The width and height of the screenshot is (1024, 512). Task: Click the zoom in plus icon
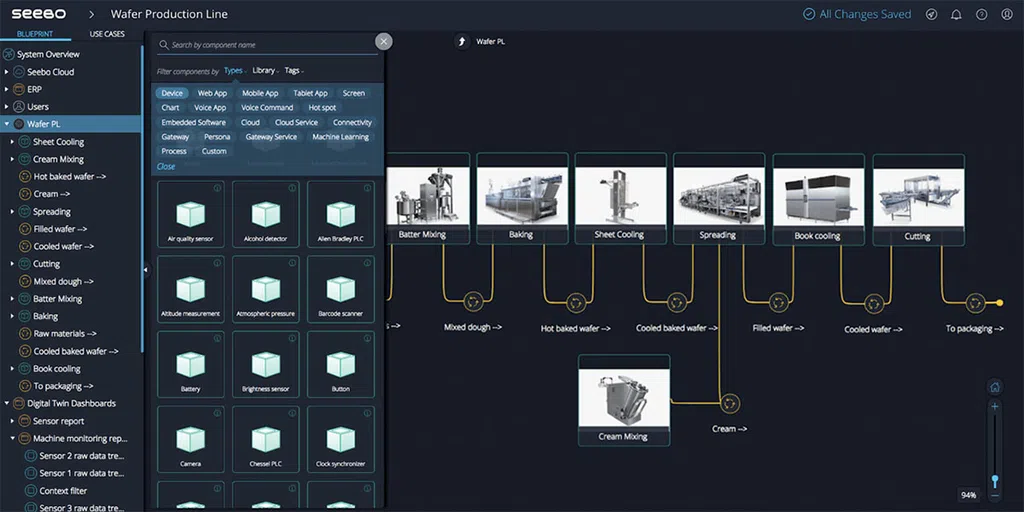(x=995, y=406)
